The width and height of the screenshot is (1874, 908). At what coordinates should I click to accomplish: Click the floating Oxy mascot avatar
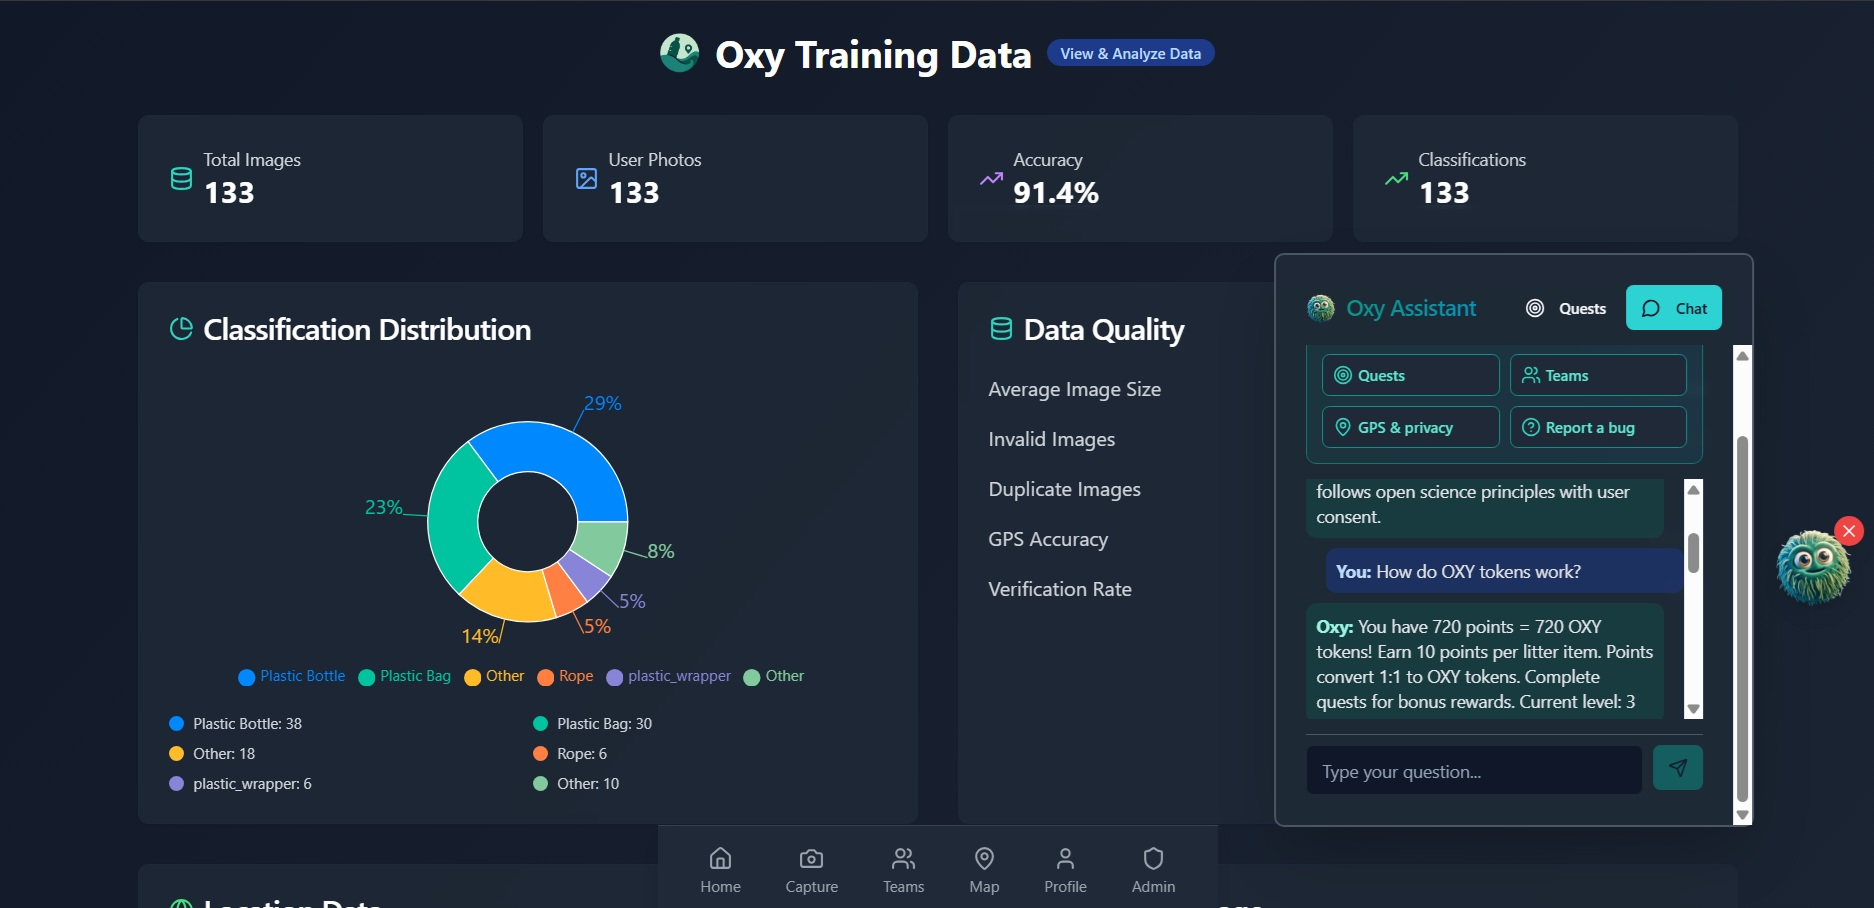coord(1811,568)
